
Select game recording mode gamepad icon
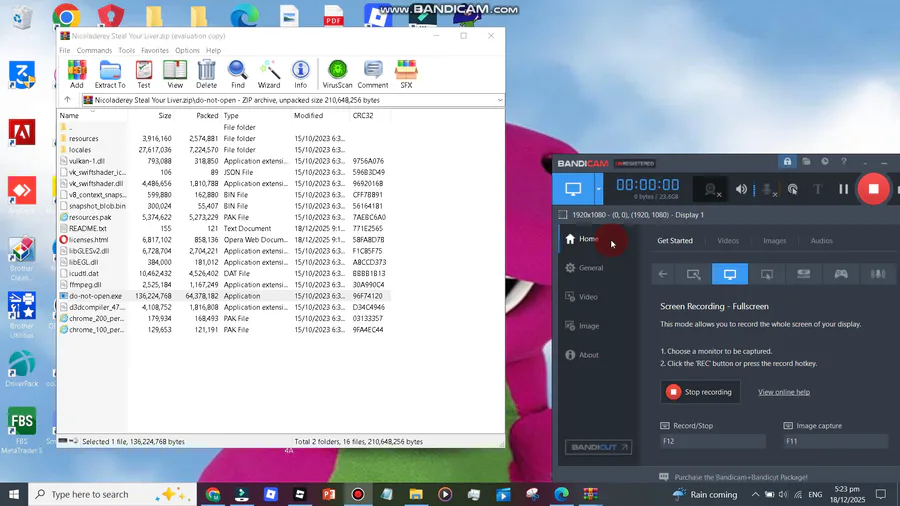tap(841, 274)
